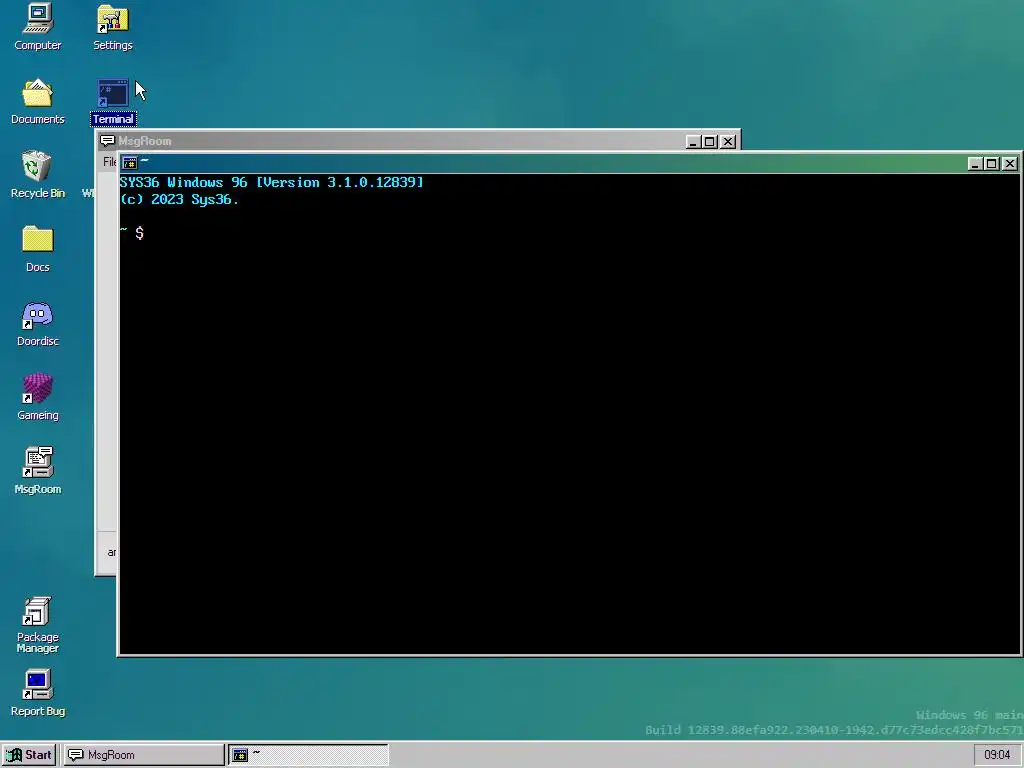Click the 'SYS36 Windows 96' version text
The height and width of the screenshot is (768, 1024).
click(272, 182)
